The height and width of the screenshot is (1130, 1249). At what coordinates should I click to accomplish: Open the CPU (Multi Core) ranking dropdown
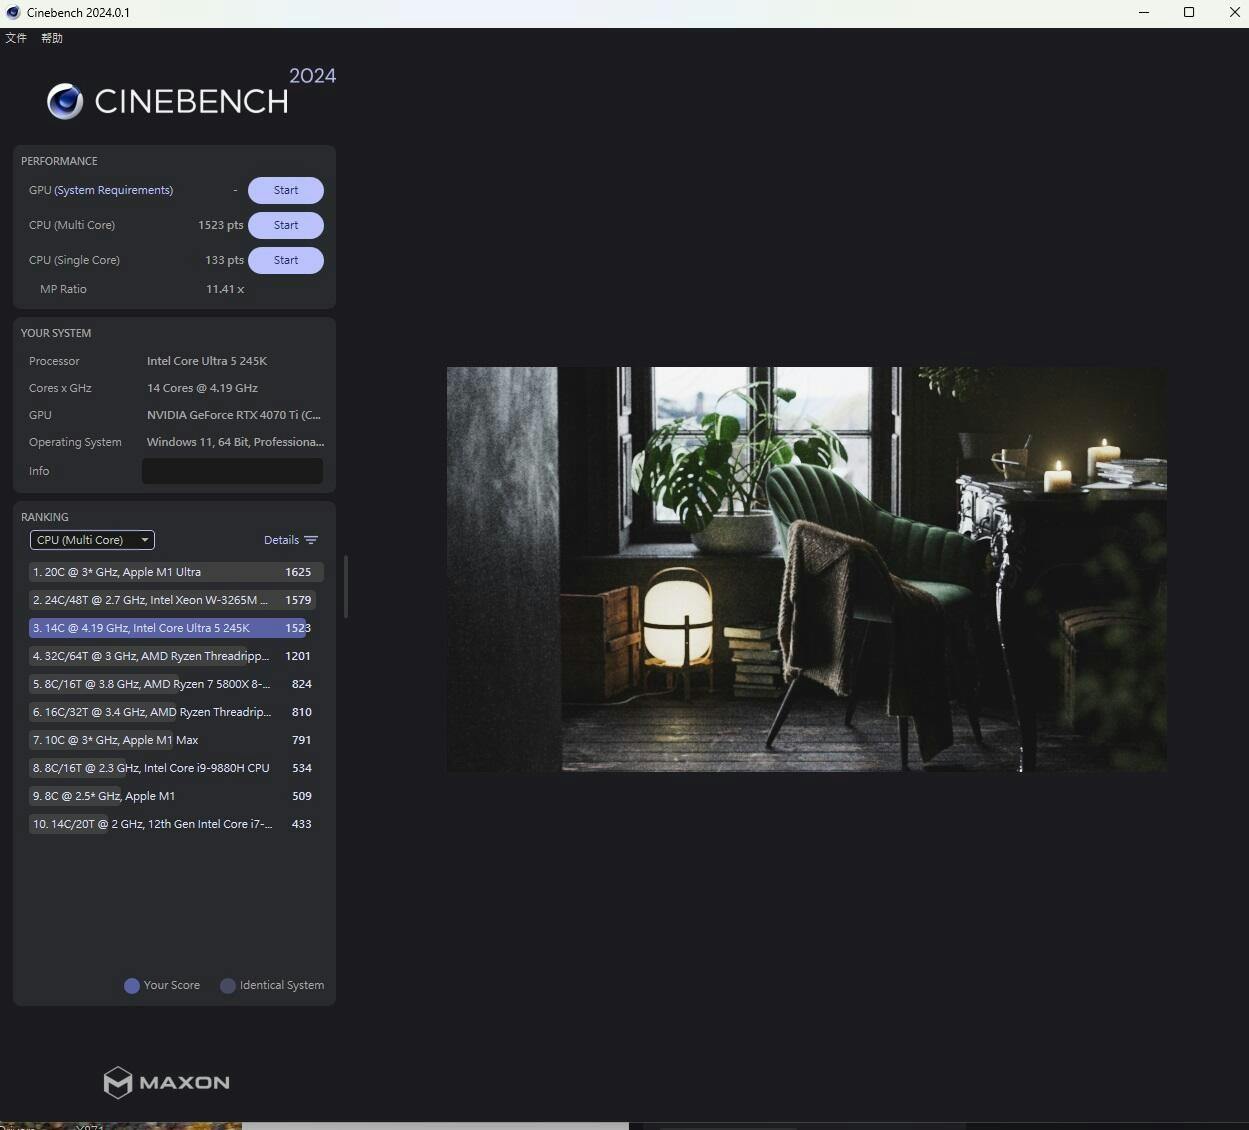pyautogui.click(x=92, y=540)
